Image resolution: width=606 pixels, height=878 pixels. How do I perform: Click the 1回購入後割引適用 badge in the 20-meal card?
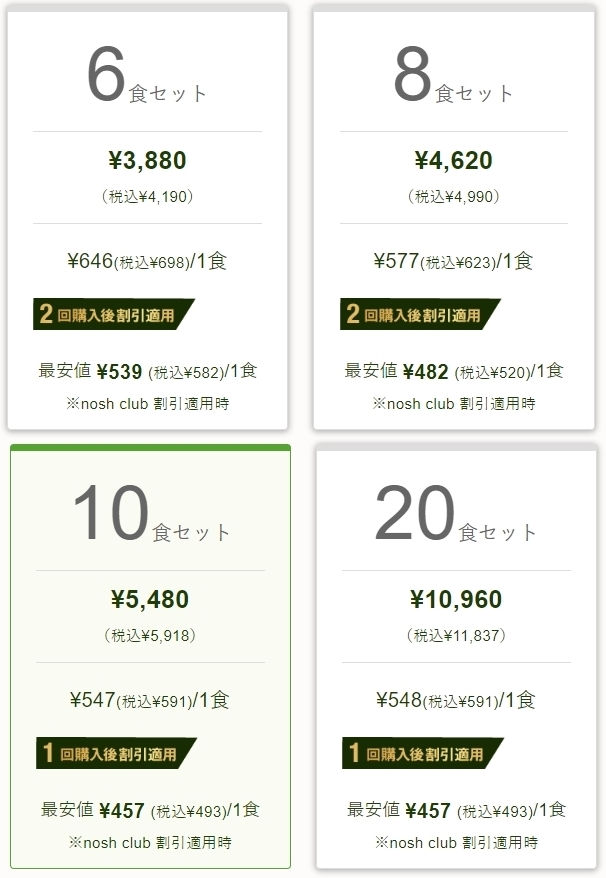tap(423, 753)
